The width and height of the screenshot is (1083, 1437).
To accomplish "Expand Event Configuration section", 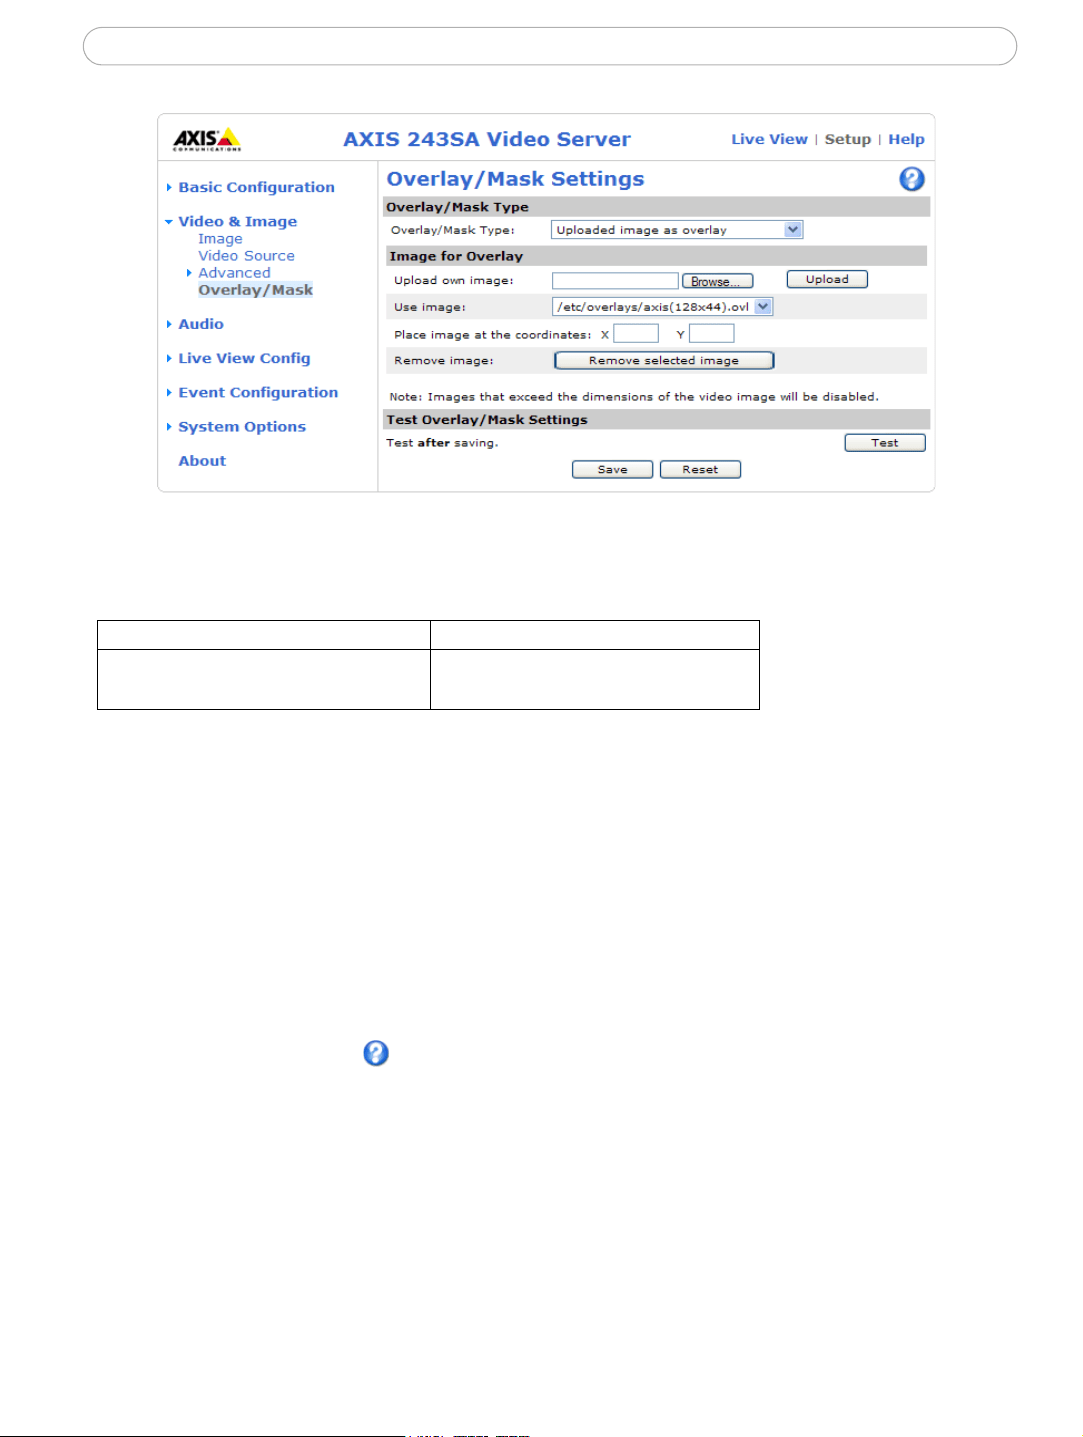I will 258,392.
